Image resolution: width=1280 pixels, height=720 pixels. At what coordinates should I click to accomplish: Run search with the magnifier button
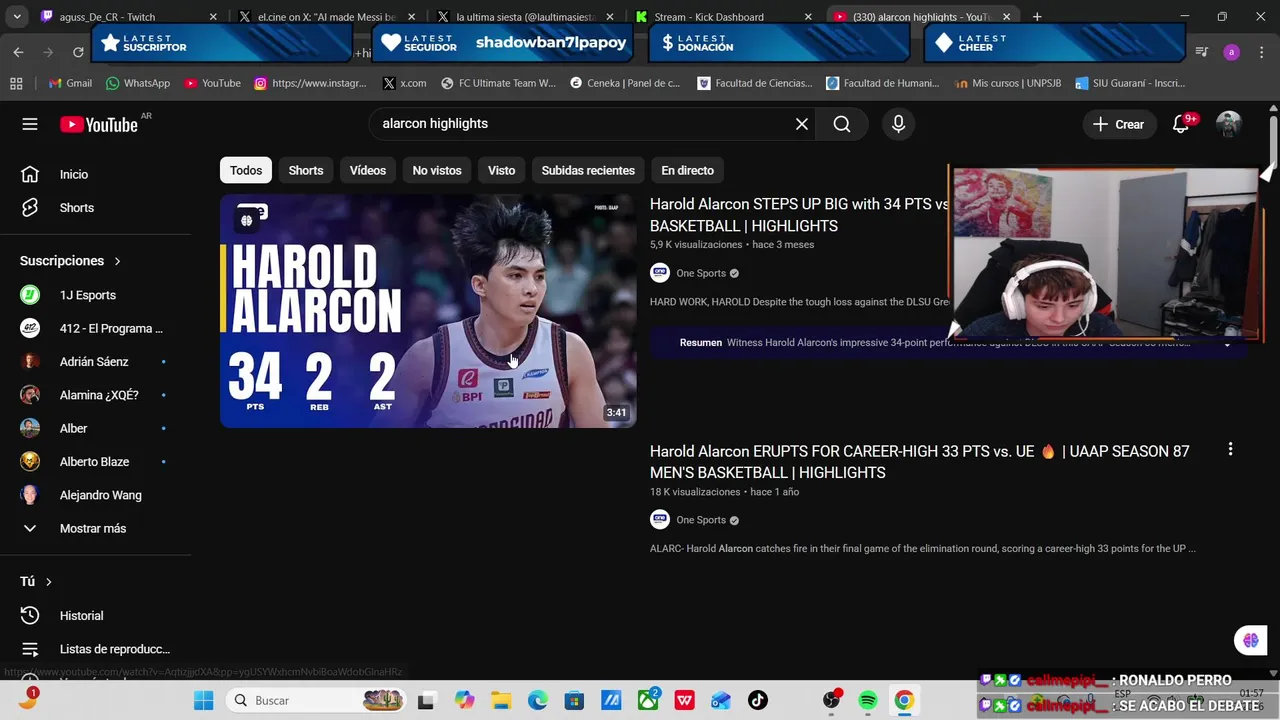842,124
